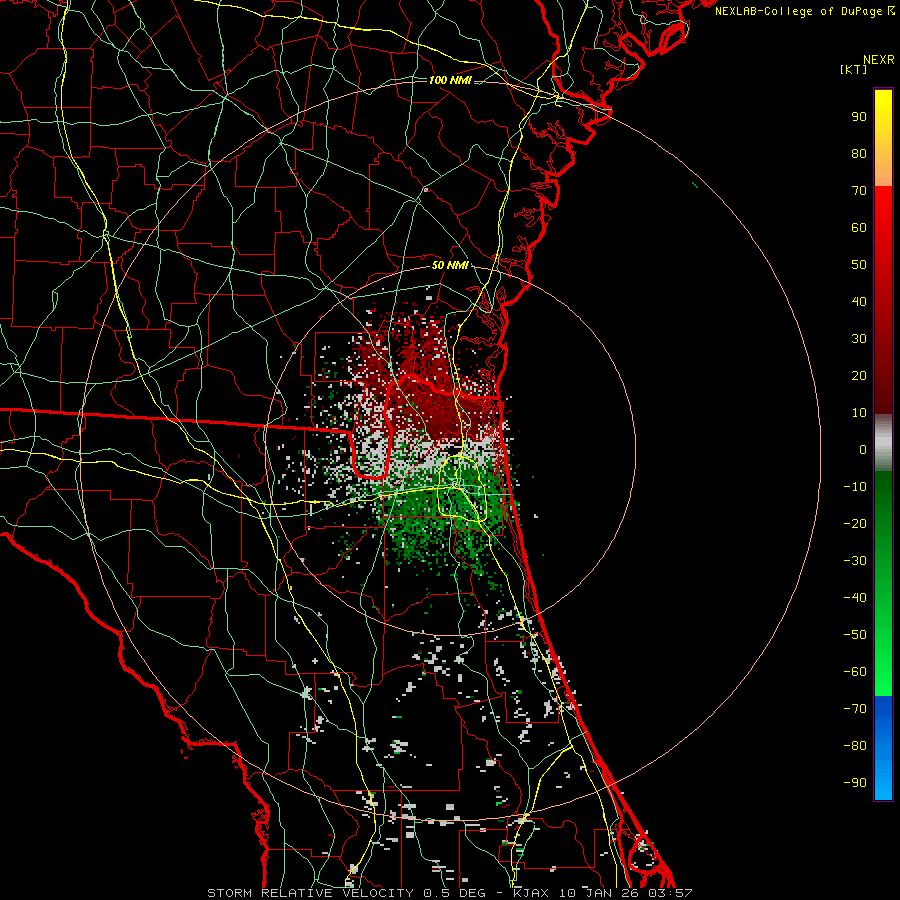This screenshot has width=900, height=900.
Task: Click the 40 value on the velocity scale
Action: (x=859, y=301)
